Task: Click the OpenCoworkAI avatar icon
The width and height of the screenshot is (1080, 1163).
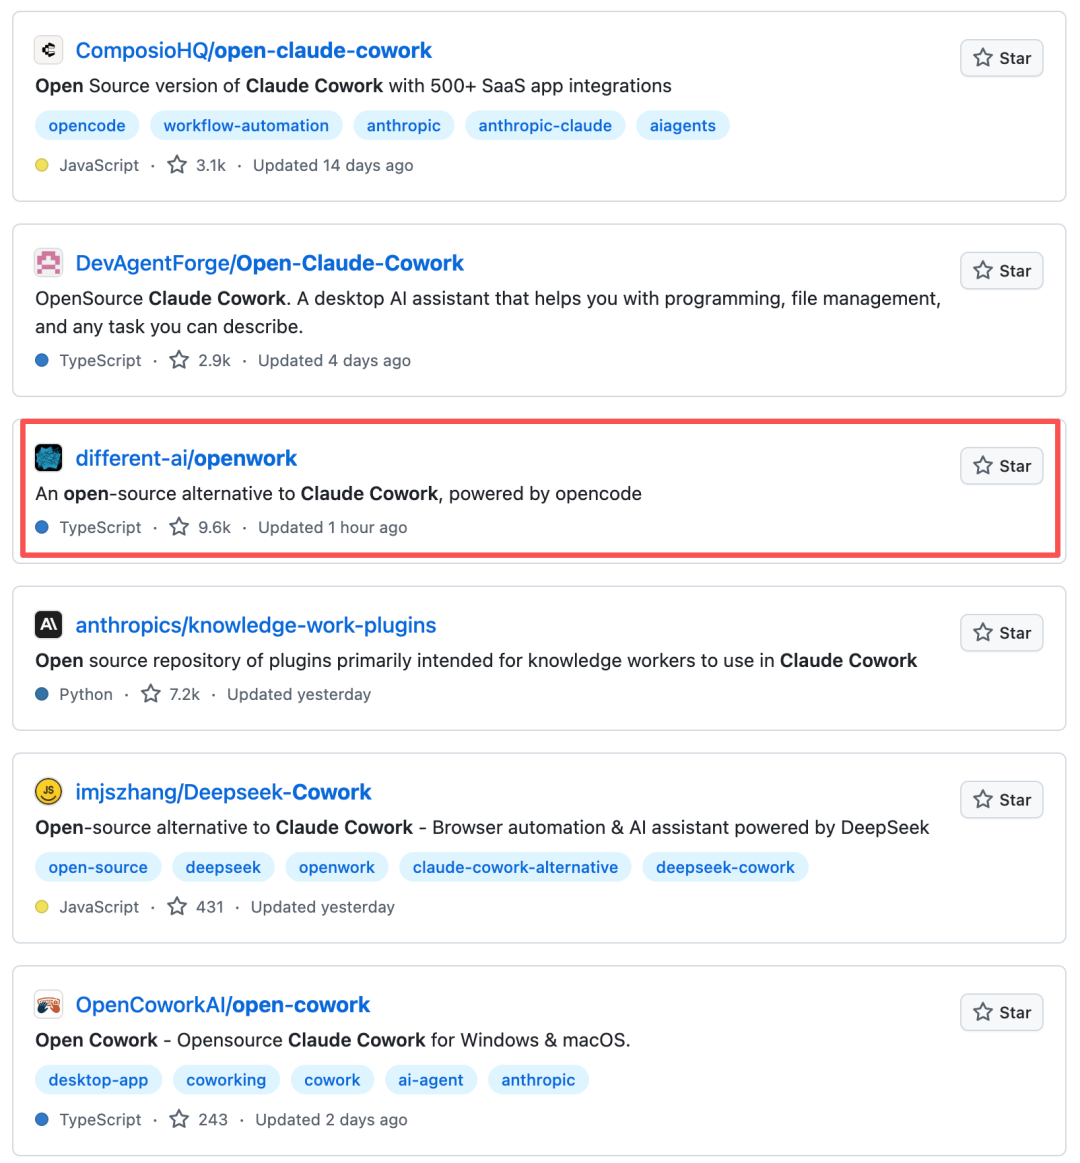Action: pos(48,1005)
